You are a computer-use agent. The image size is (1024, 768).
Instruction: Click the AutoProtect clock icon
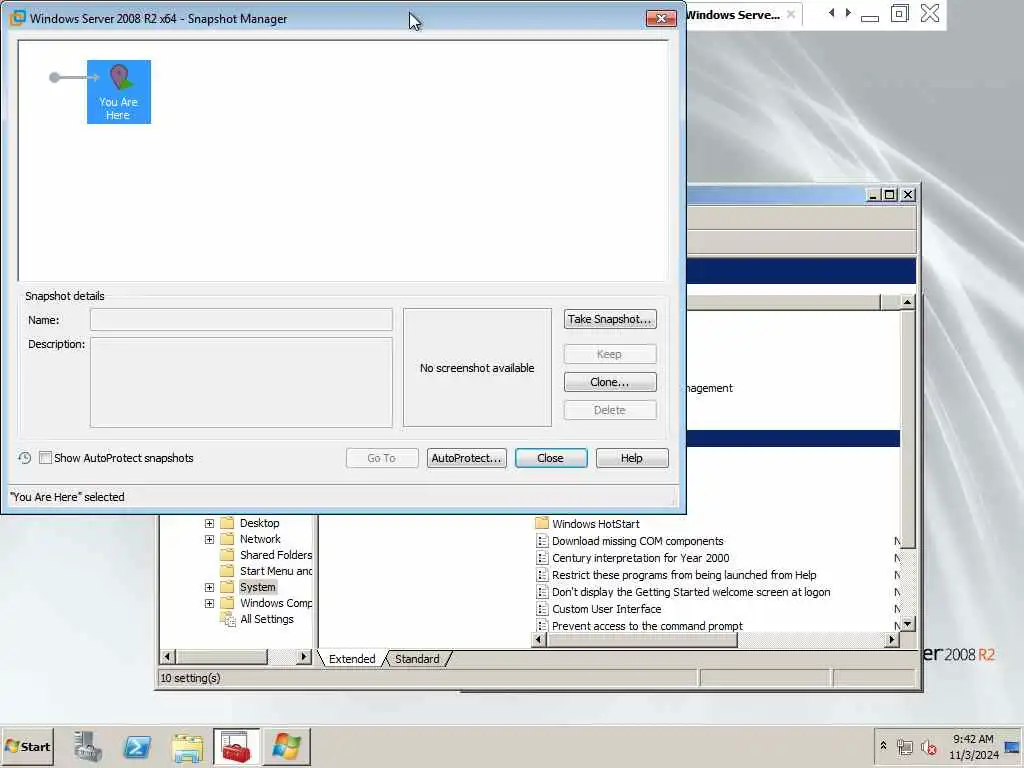coord(25,458)
